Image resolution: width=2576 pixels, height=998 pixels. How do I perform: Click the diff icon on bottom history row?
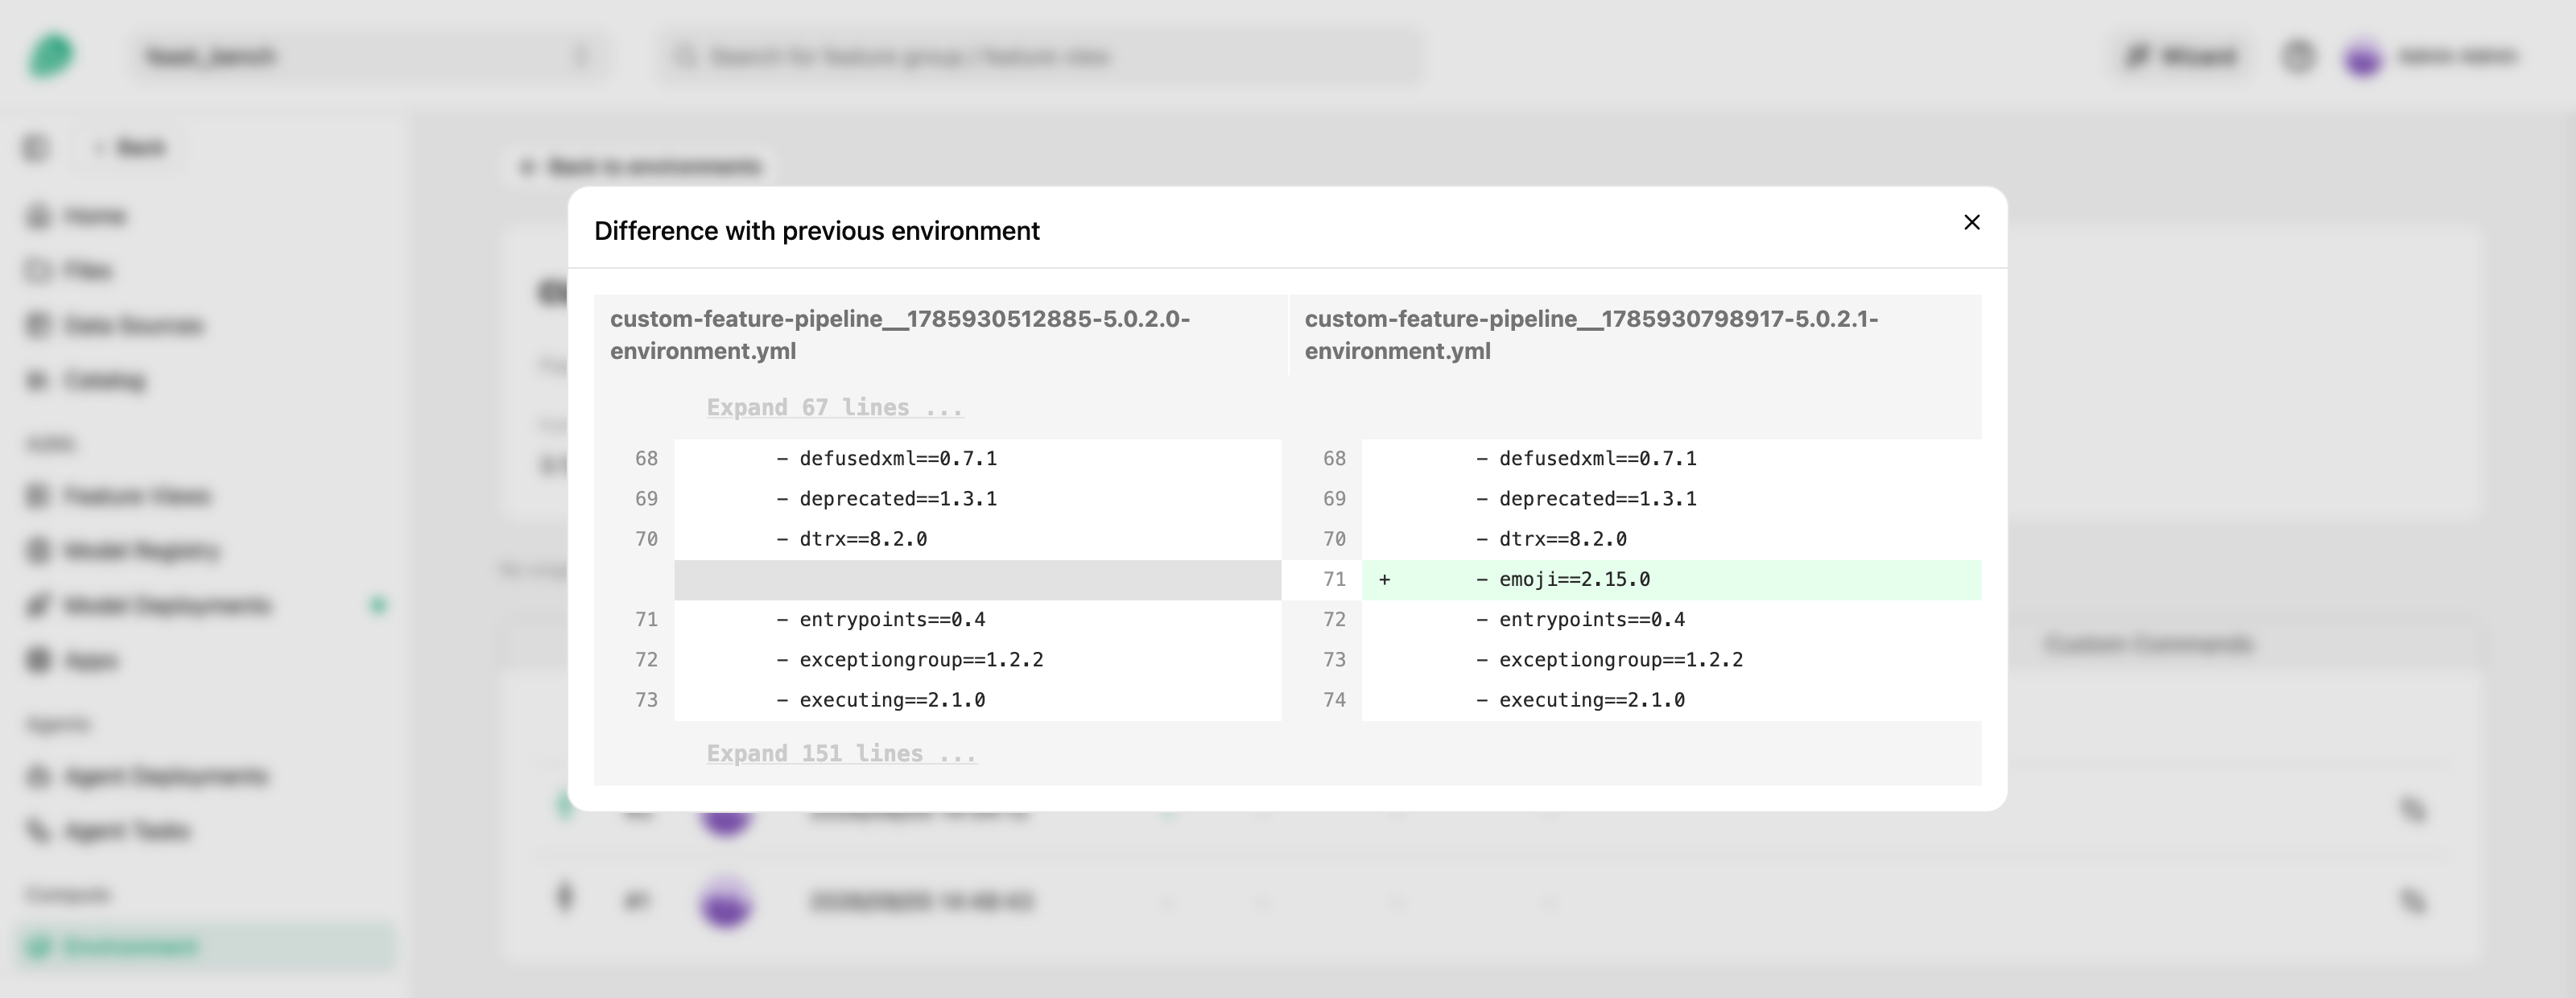point(2413,901)
